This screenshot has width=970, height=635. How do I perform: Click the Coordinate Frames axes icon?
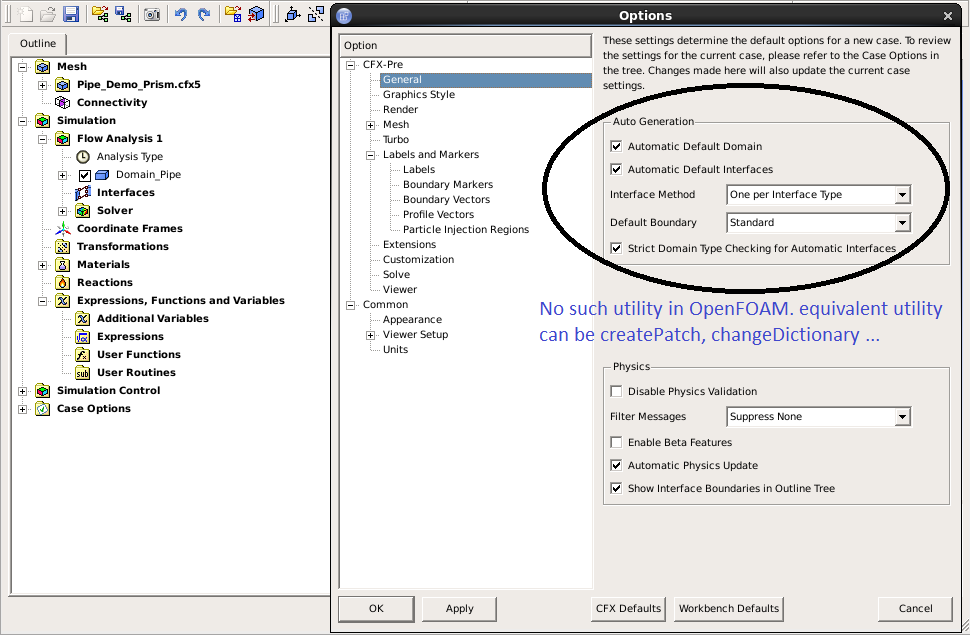click(62, 229)
